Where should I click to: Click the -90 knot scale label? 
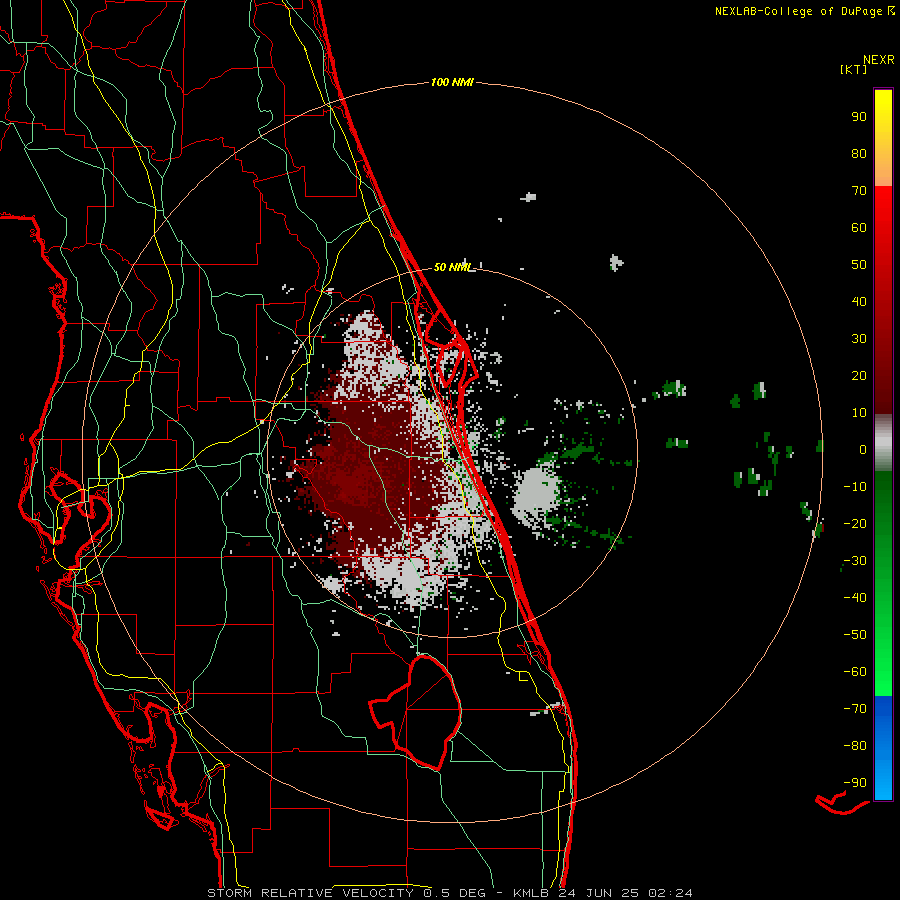[x=855, y=782]
